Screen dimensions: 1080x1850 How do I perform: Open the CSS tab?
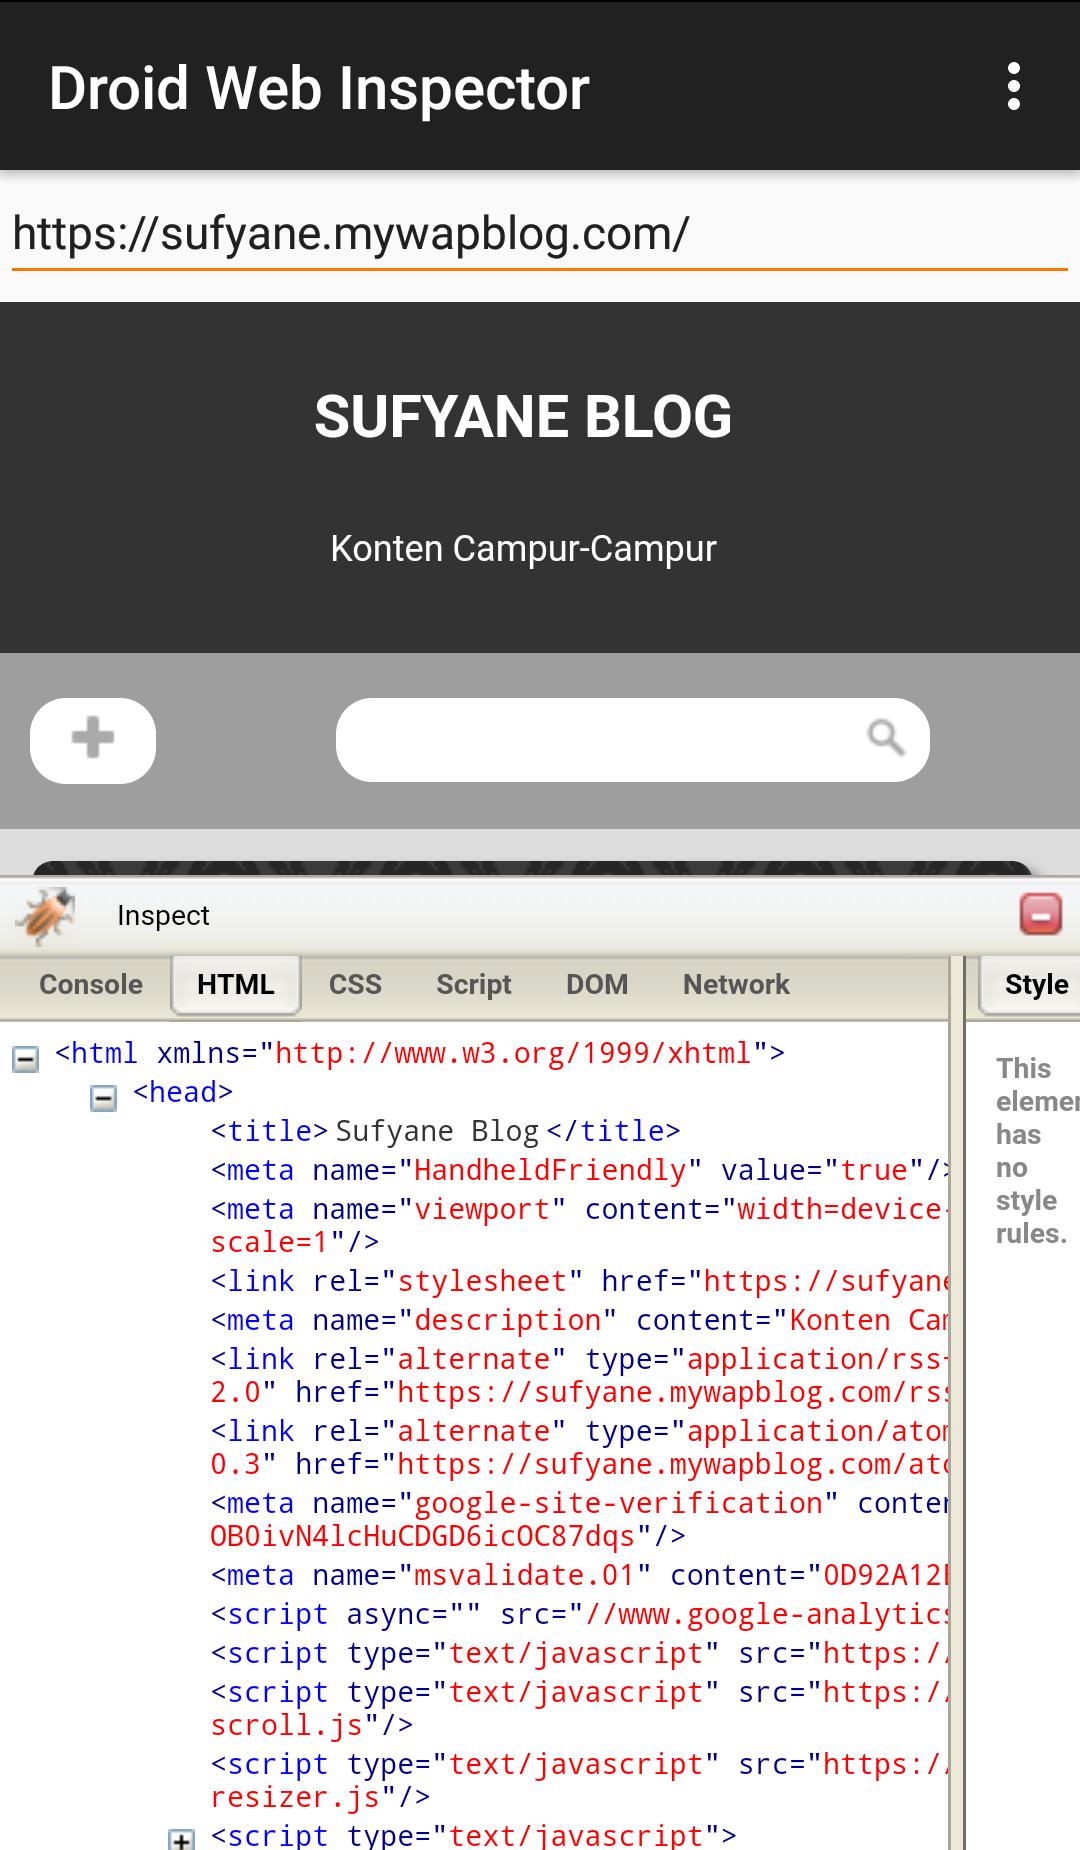tap(355, 984)
